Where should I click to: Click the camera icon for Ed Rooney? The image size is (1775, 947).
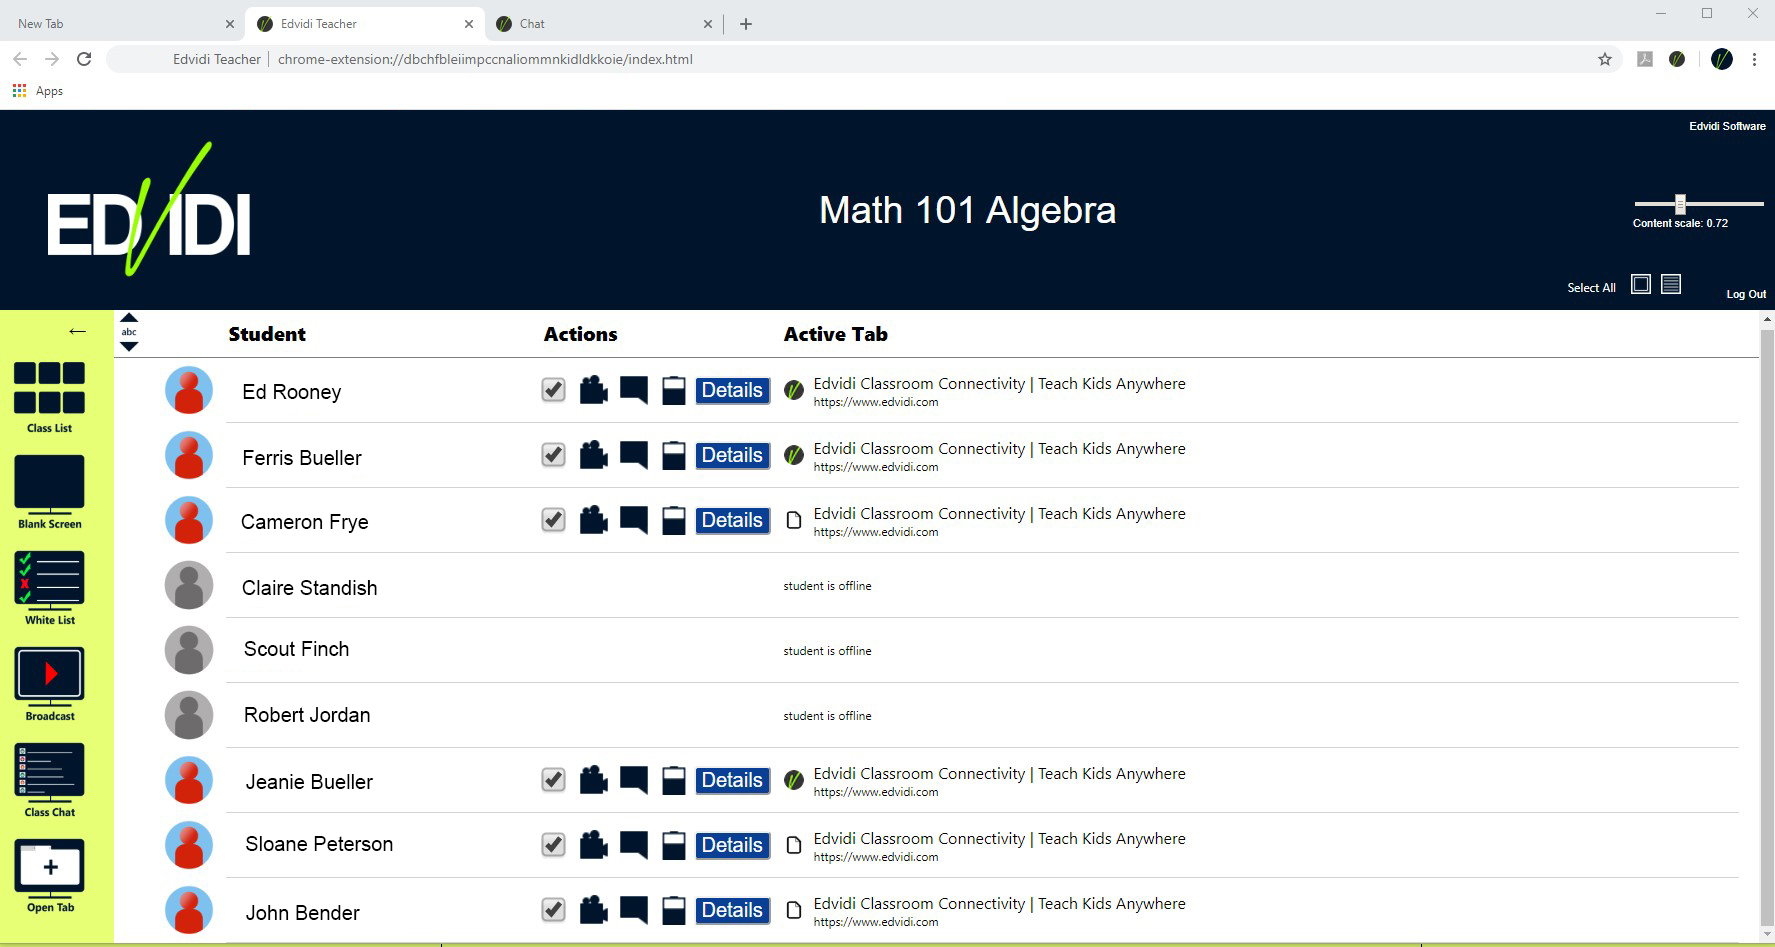point(594,390)
